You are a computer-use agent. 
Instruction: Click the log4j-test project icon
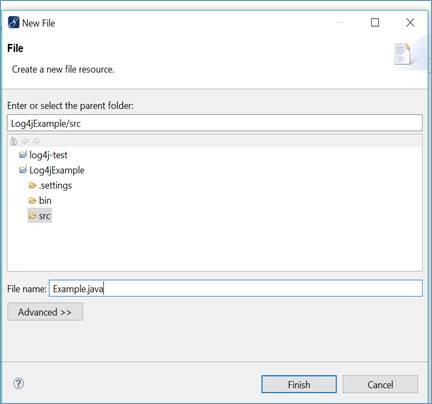pyautogui.click(x=23, y=155)
